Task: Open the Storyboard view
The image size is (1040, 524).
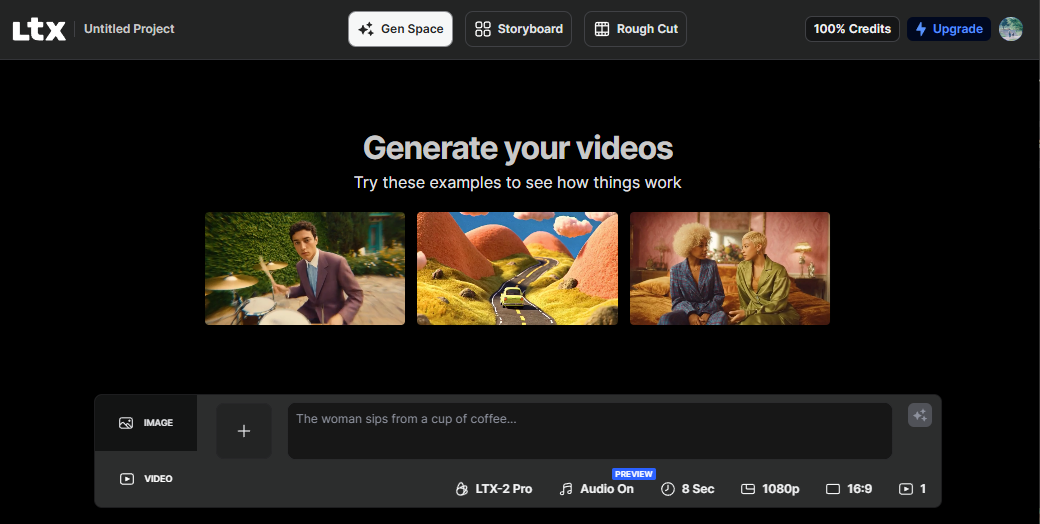Action: coord(518,29)
